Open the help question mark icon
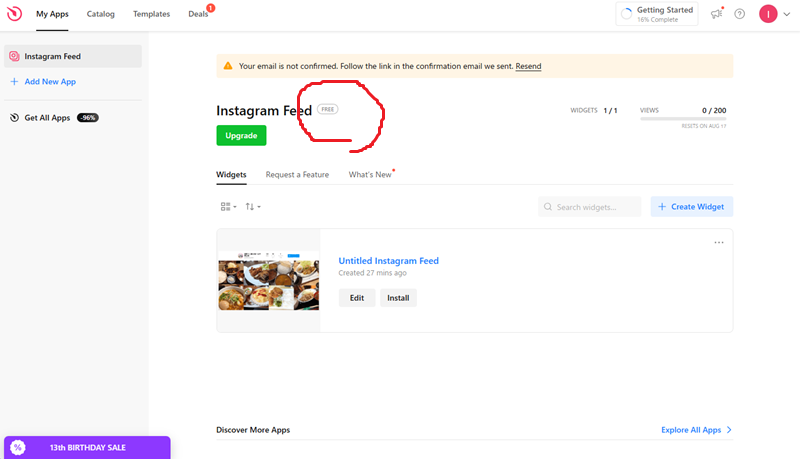Screen dimensions: 800x459 coord(739,14)
